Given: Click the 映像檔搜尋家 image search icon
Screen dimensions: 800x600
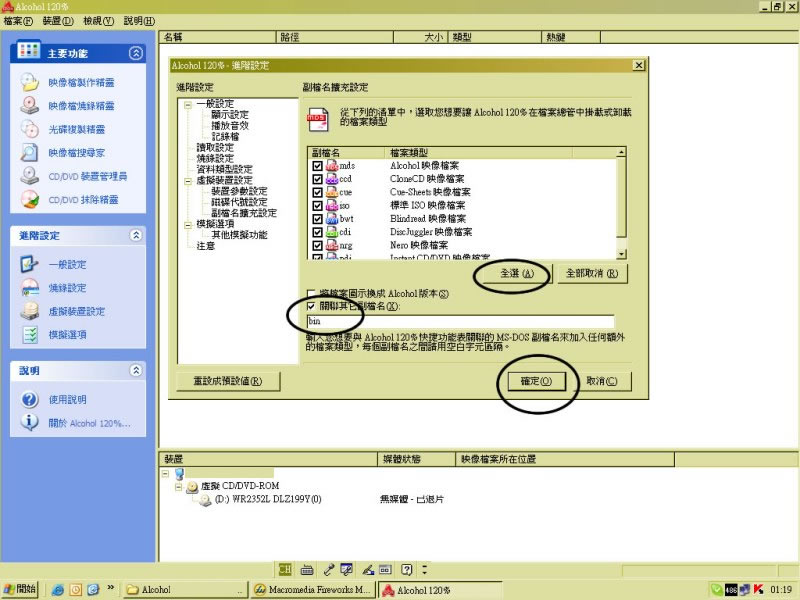Looking at the screenshot, I should coord(31,153).
